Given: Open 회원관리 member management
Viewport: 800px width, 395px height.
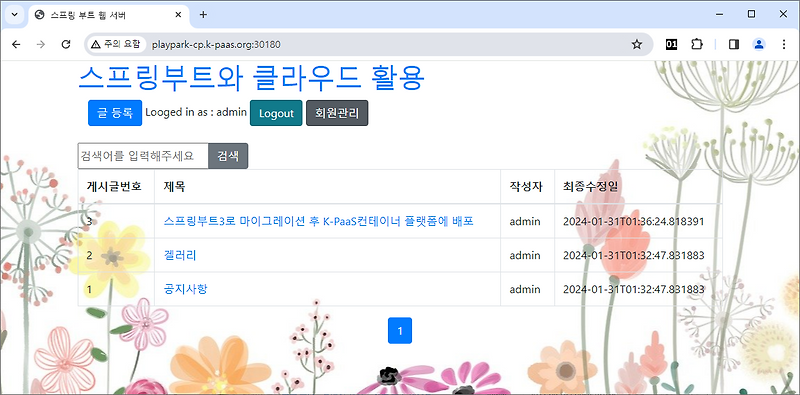Looking at the screenshot, I should pyautogui.click(x=337, y=113).
